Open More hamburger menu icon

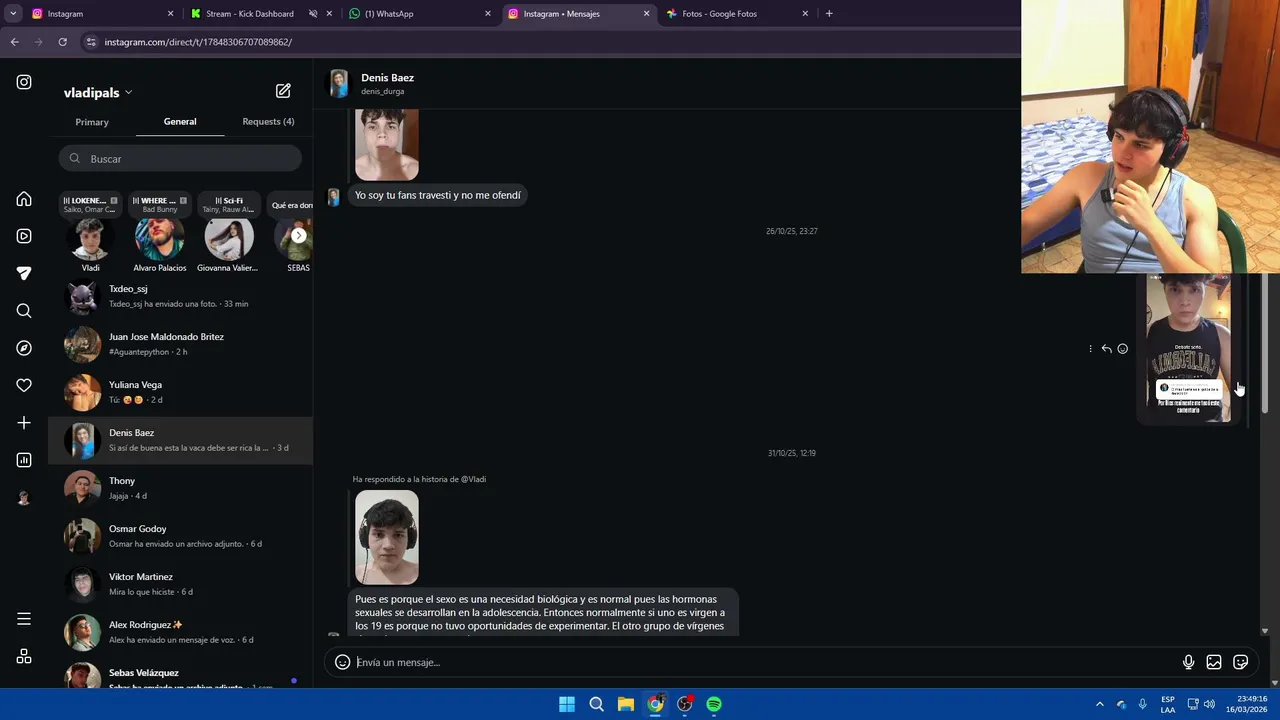point(24,619)
